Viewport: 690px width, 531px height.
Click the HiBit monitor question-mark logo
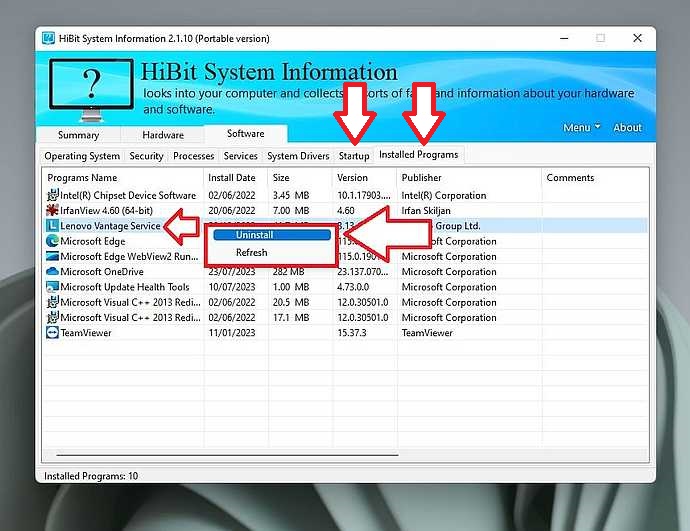pyautogui.click(x=91, y=90)
